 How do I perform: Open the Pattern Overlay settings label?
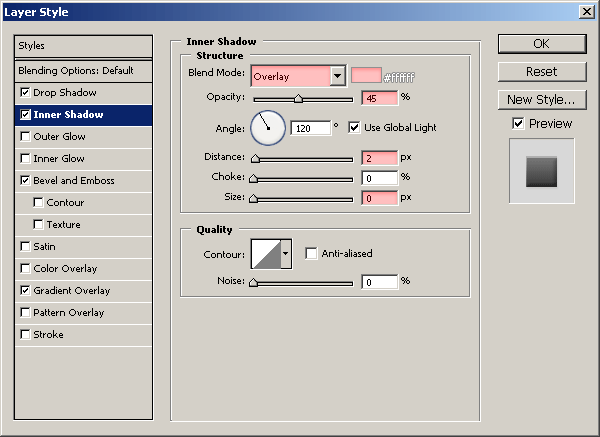point(68,313)
